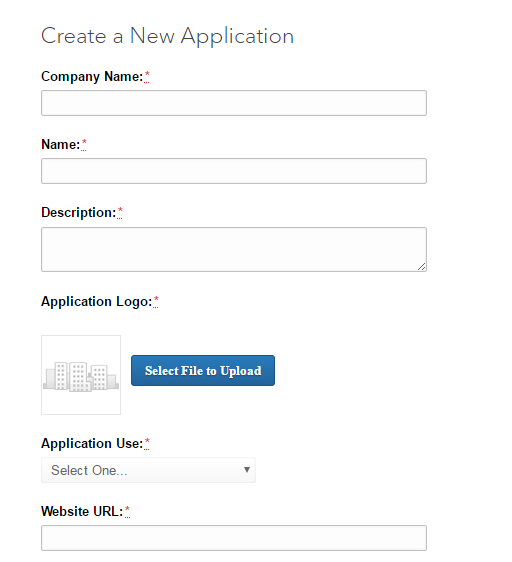Click the required asterisk next to Name
The width and height of the screenshot is (512, 562).
[x=84, y=144]
